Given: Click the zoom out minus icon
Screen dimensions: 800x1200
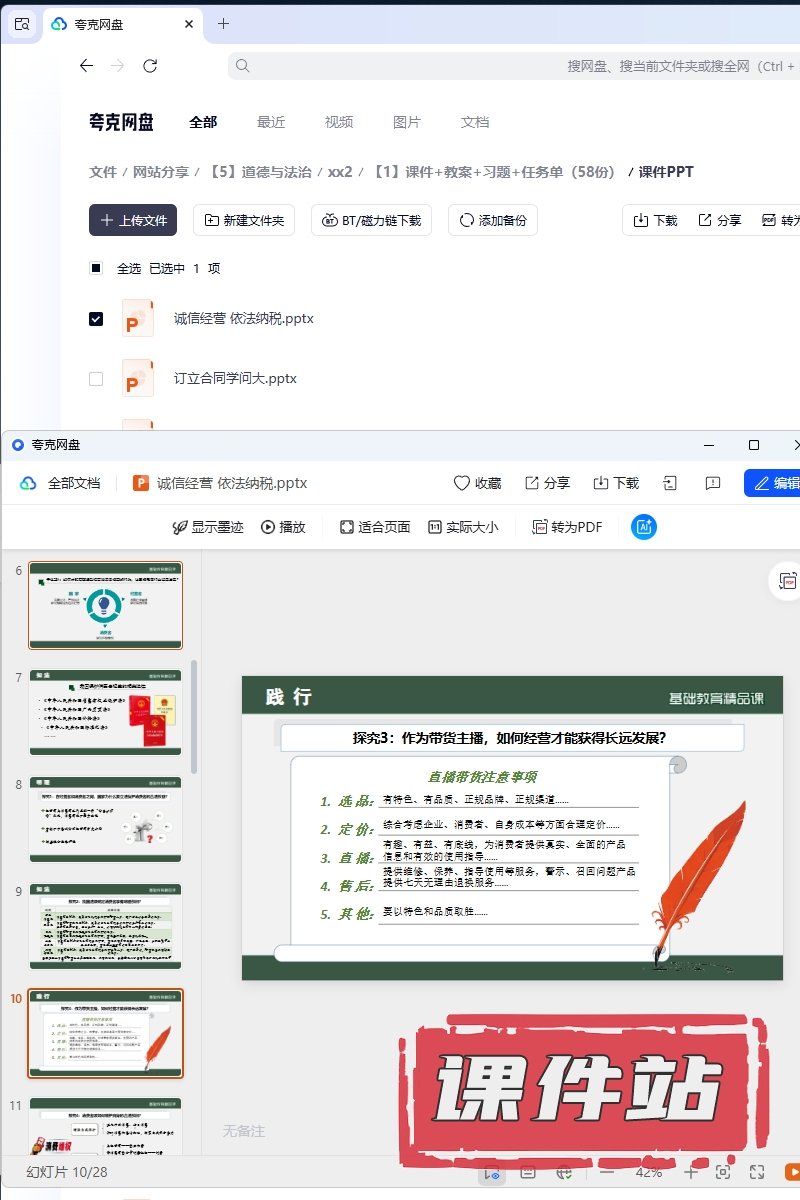Looking at the screenshot, I should (x=608, y=1172).
